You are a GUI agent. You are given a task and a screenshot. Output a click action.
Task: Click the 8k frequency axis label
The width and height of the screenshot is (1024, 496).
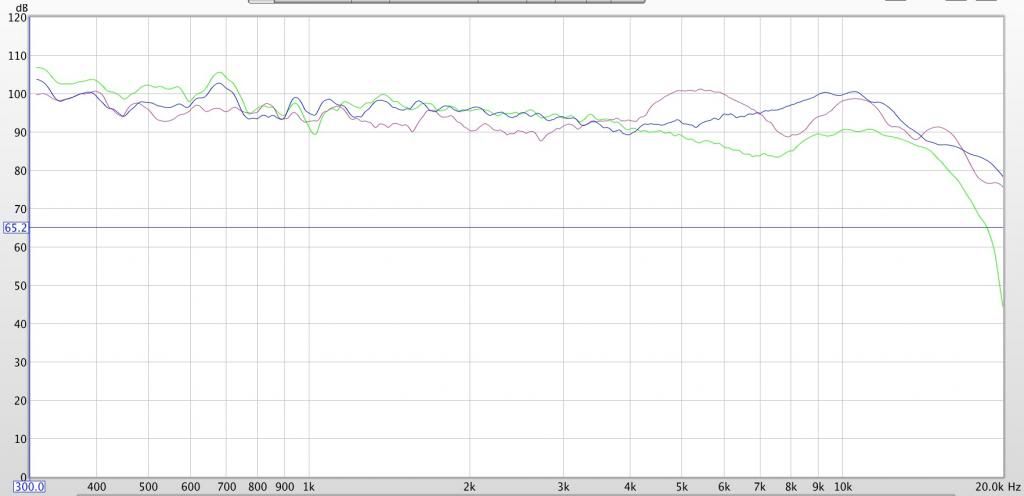(792, 487)
